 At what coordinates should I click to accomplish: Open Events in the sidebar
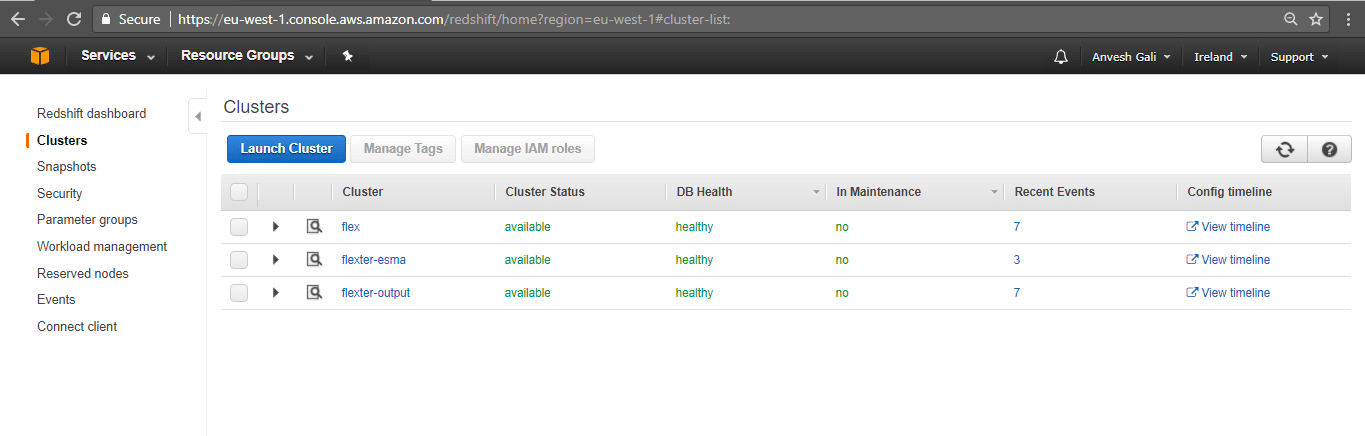(x=56, y=300)
